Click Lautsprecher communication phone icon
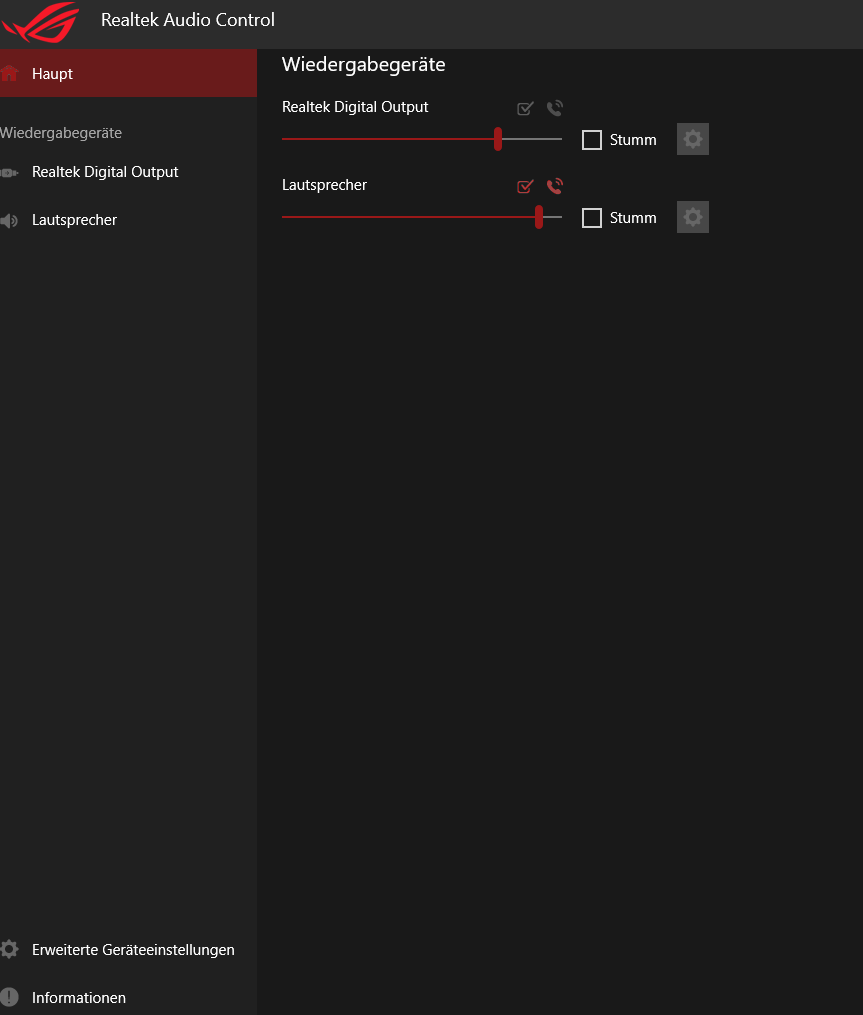 [x=555, y=186]
